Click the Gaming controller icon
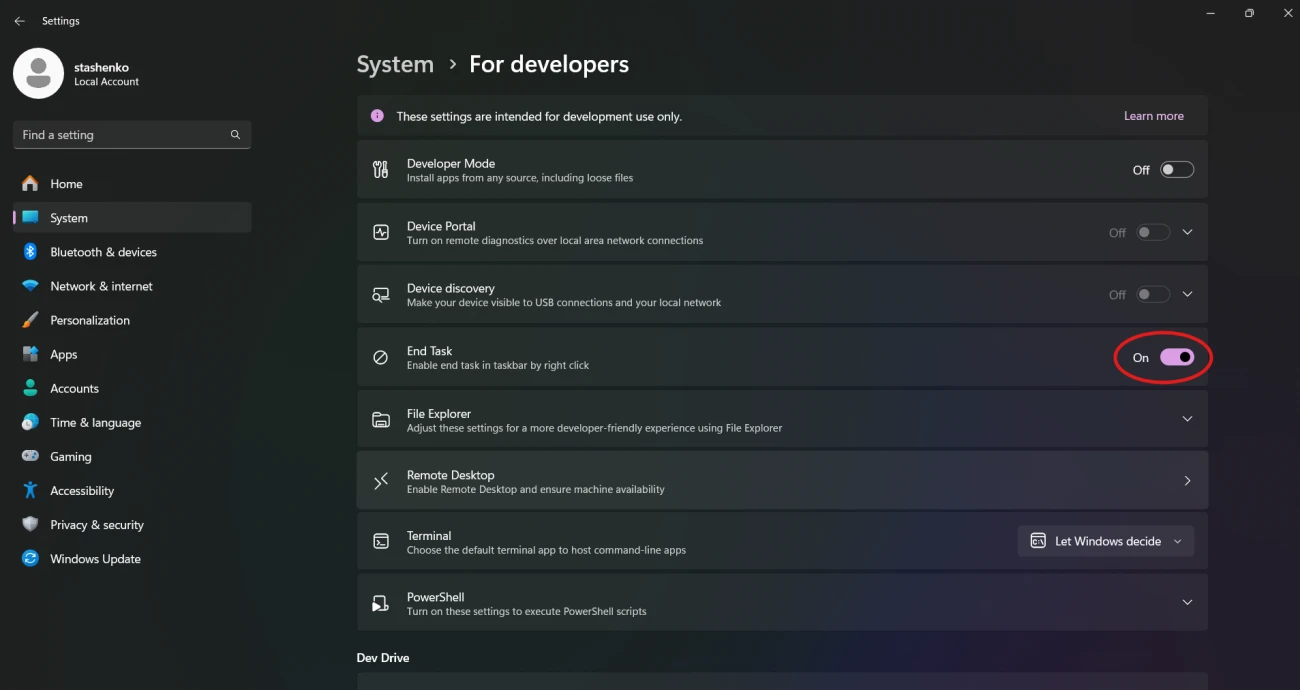1300x690 pixels. pos(30,457)
